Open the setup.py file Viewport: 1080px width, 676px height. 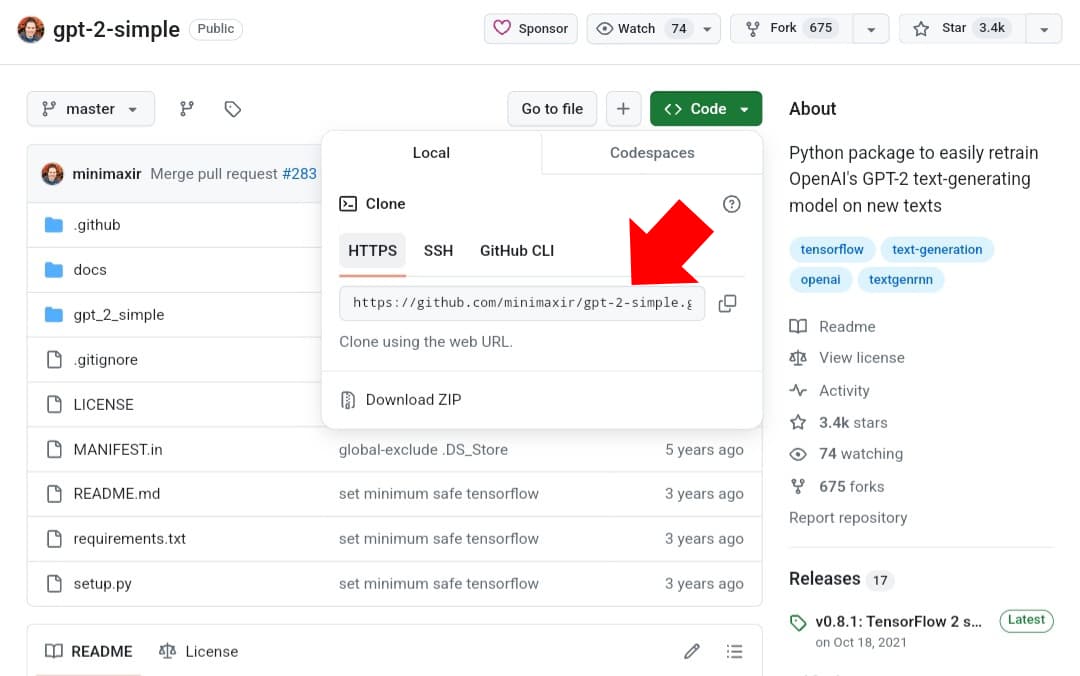102,584
